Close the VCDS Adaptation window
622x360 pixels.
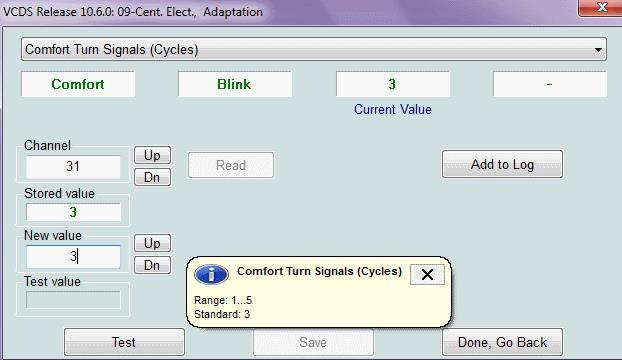(x=602, y=7)
